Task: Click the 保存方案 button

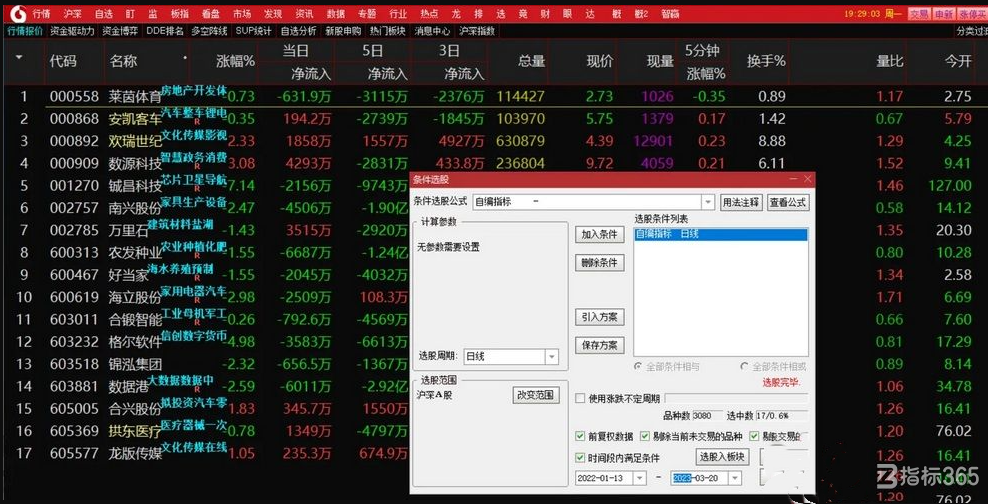Action: [599, 345]
